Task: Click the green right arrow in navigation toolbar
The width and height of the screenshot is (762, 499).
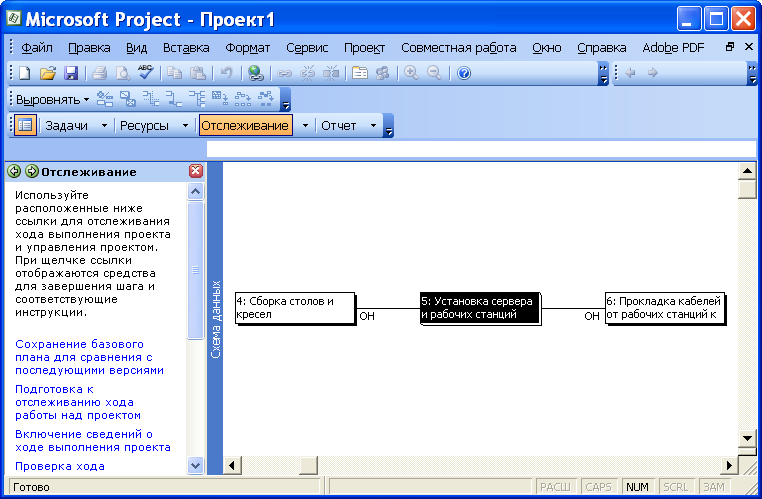Action: pyautogui.click(x=653, y=73)
